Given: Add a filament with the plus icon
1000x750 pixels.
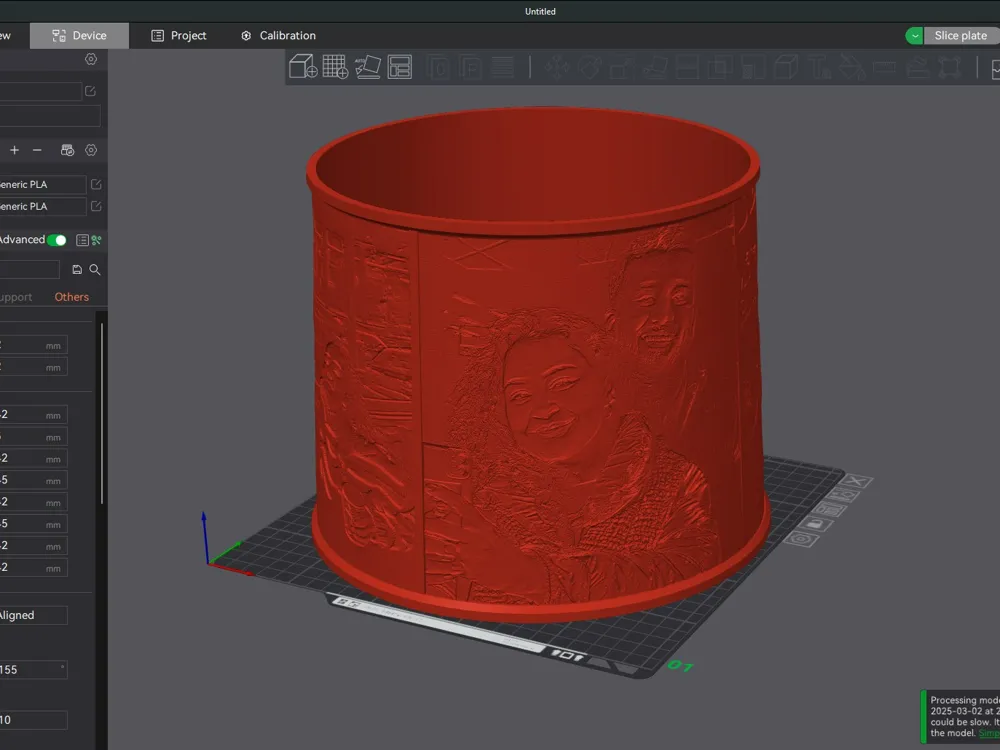Looking at the screenshot, I should (x=14, y=150).
